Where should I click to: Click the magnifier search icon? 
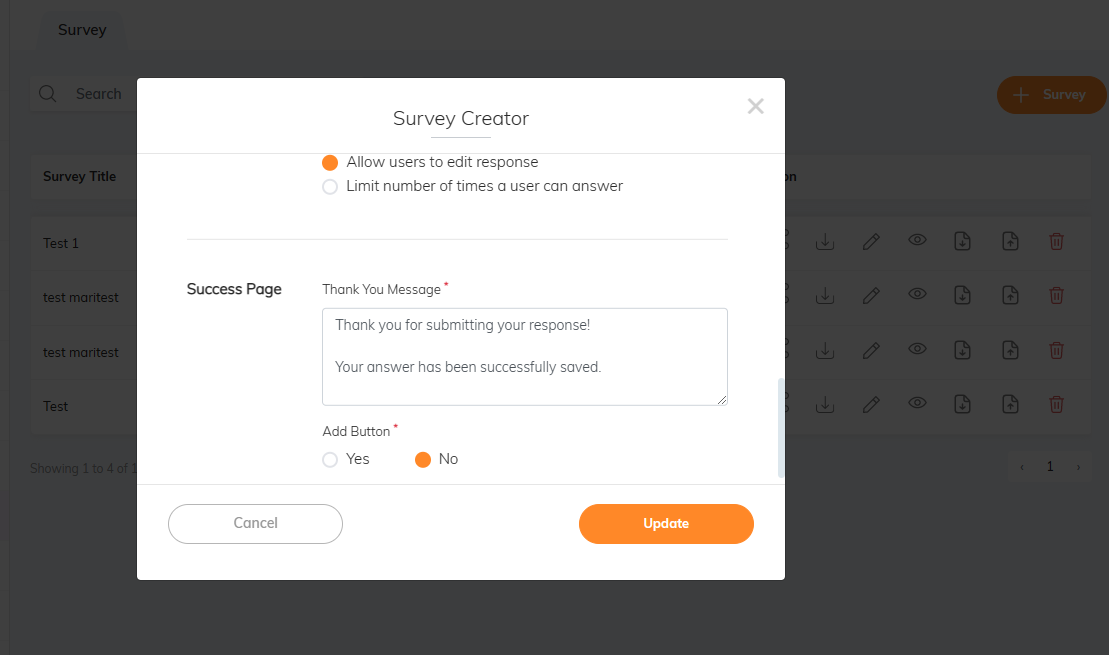tap(47, 93)
